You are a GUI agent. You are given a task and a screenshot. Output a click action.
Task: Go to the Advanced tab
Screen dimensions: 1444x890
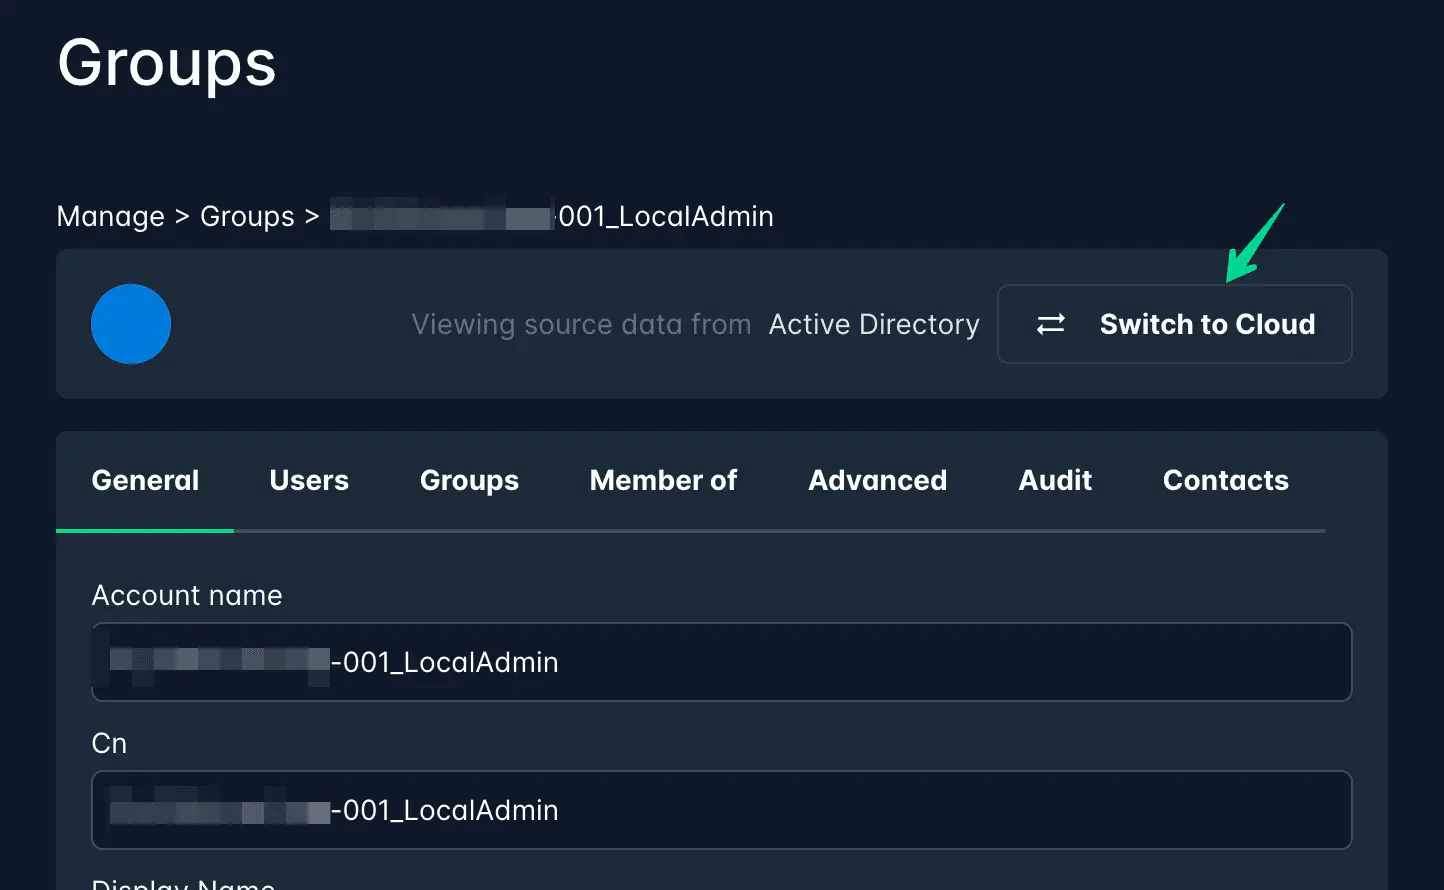point(877,481)
